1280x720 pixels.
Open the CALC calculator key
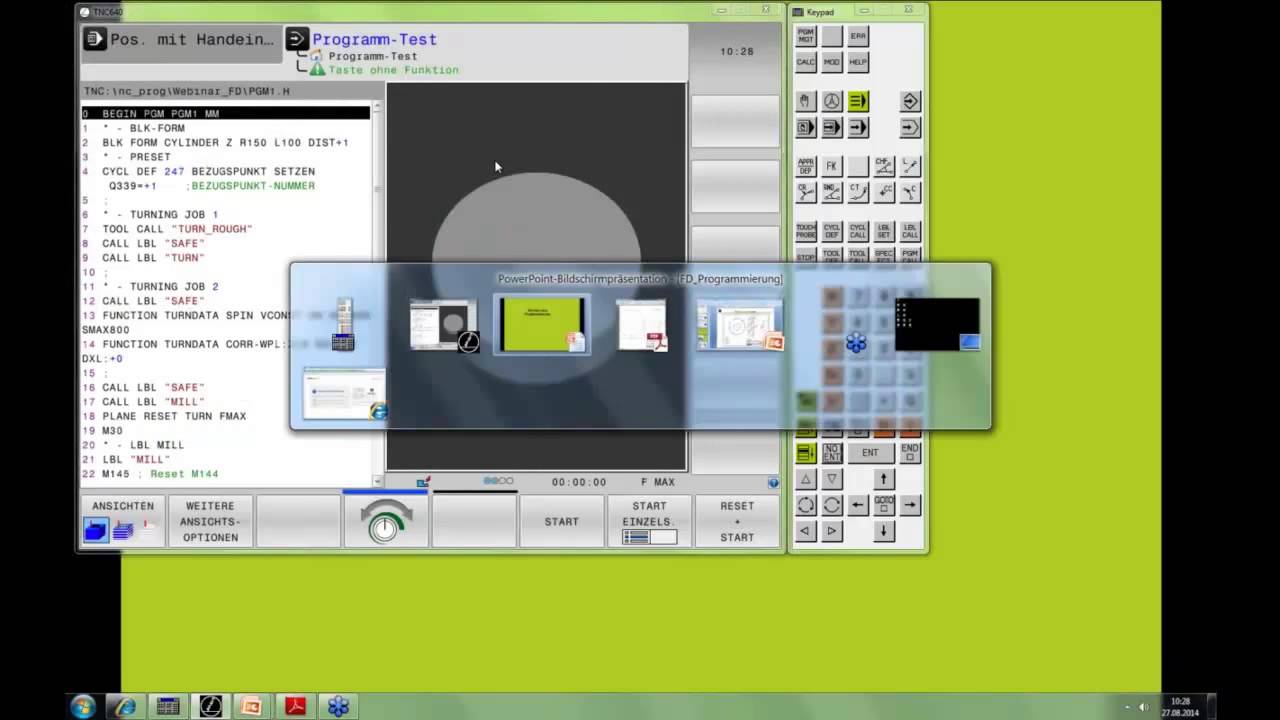pos(805,62)
